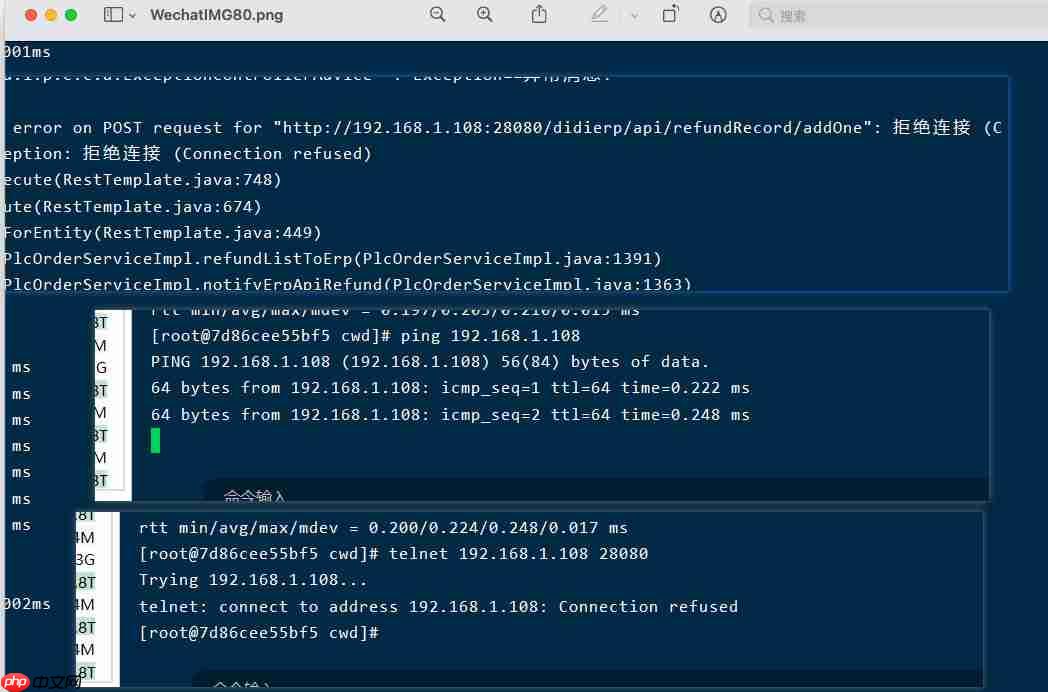
Task: Toggle the sidebar view icon
Action: pos(113,15)
